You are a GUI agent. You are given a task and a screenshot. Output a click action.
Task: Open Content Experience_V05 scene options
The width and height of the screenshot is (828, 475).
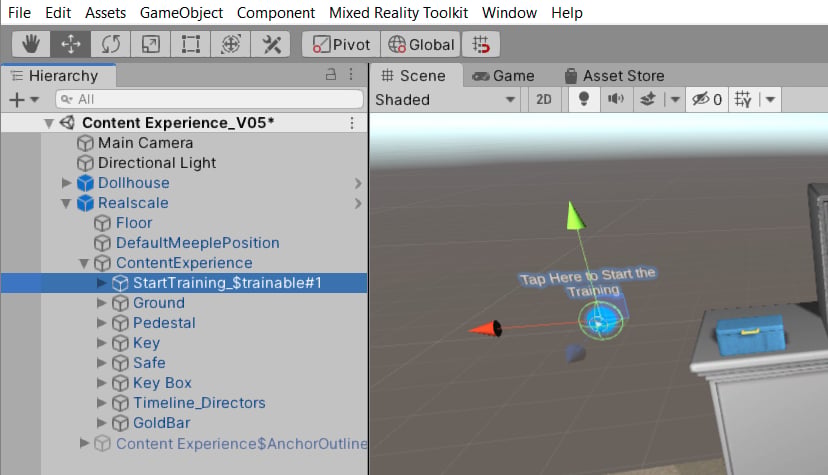(352, 123)
